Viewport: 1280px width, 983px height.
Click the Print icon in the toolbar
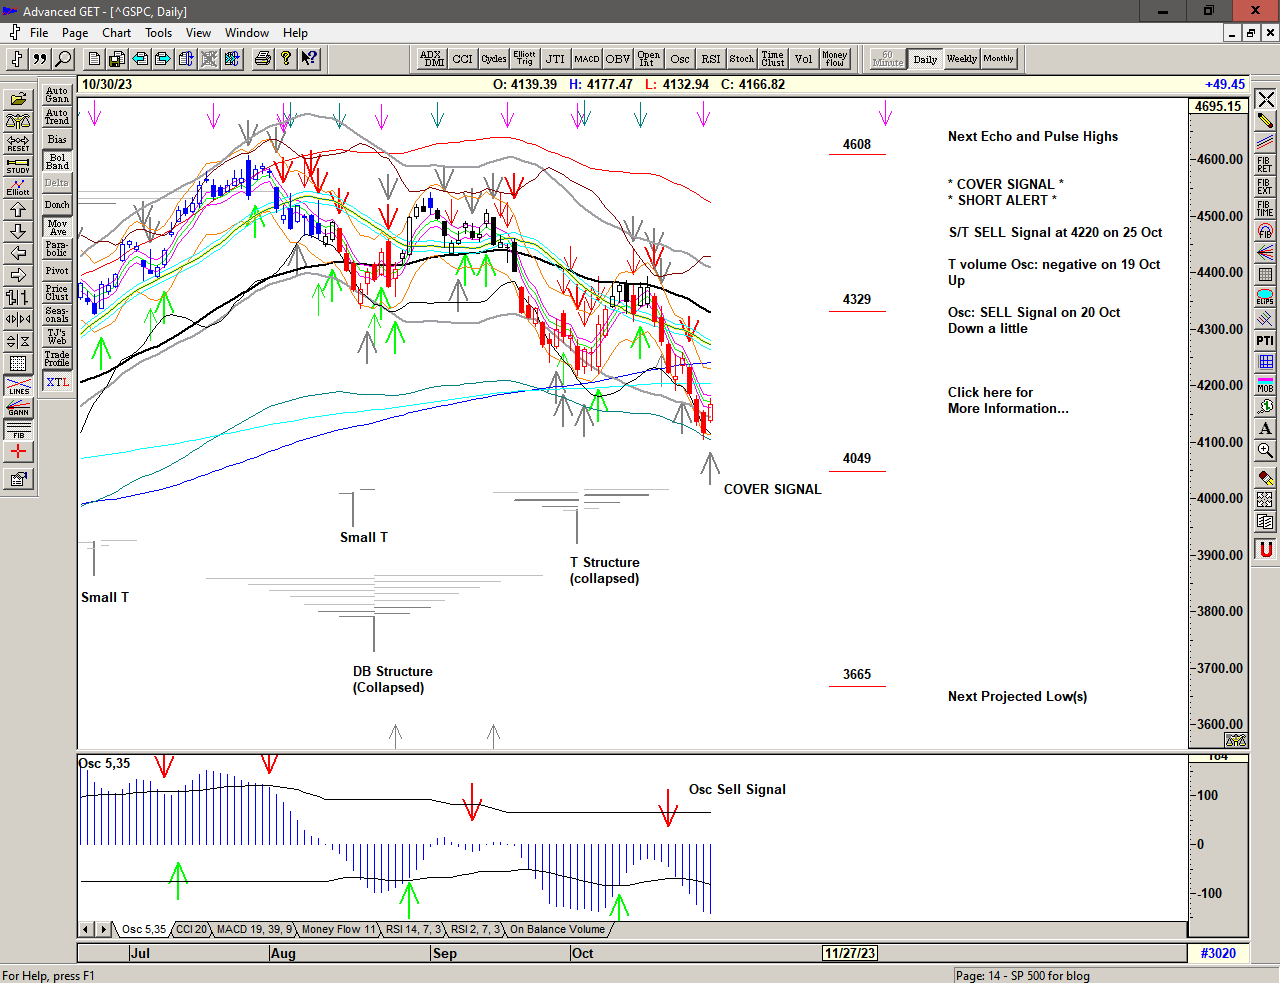coord(263,59)
